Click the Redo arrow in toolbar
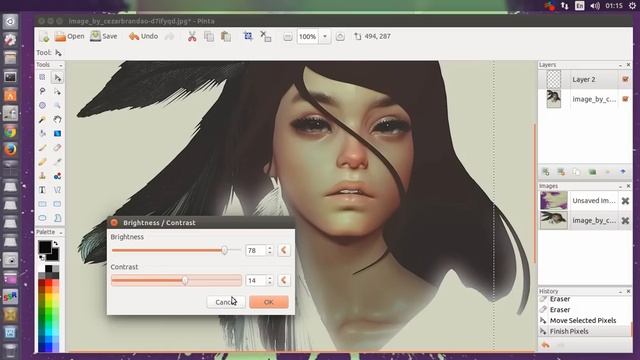Image resolution: width=640 pixels, height=360 pixels. tap(169, 37)
